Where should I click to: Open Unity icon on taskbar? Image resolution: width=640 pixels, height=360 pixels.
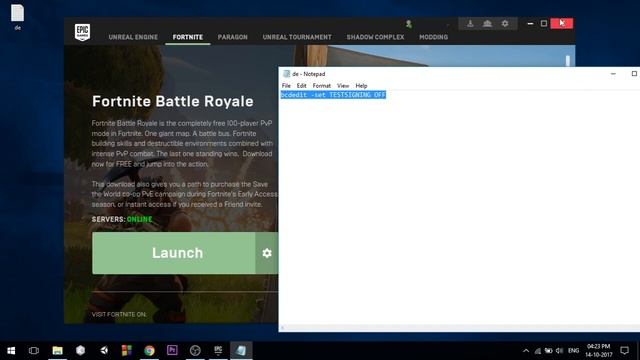tap(104, 351)
